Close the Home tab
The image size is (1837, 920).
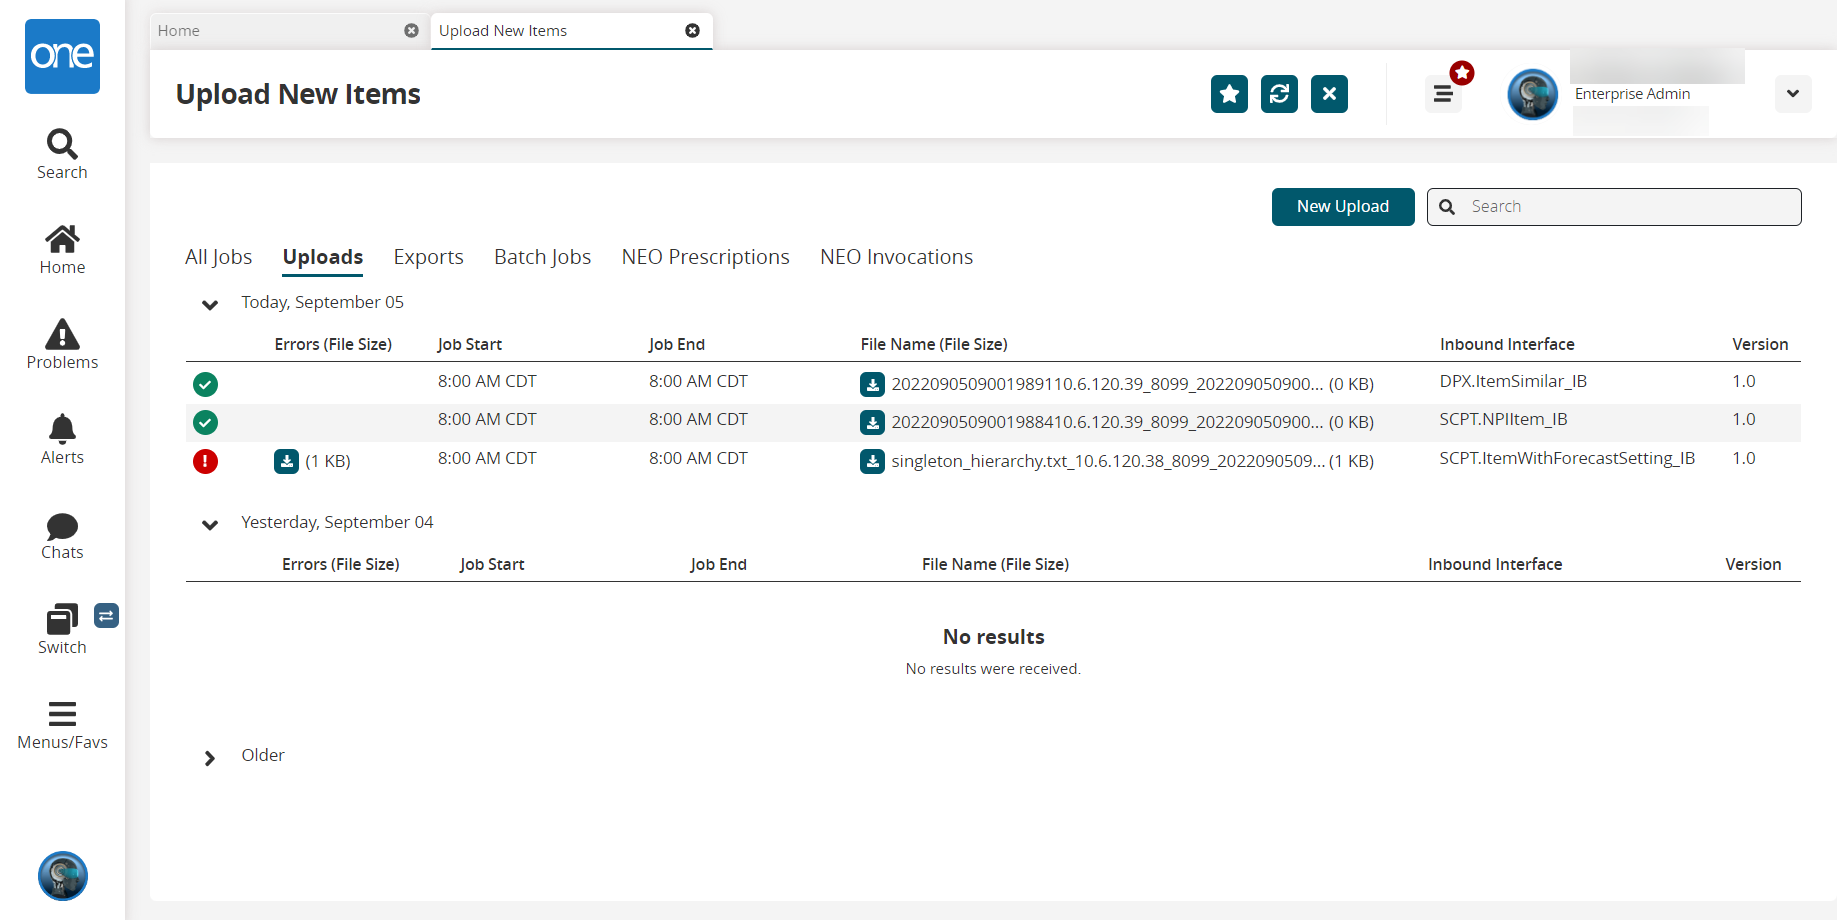411,31
